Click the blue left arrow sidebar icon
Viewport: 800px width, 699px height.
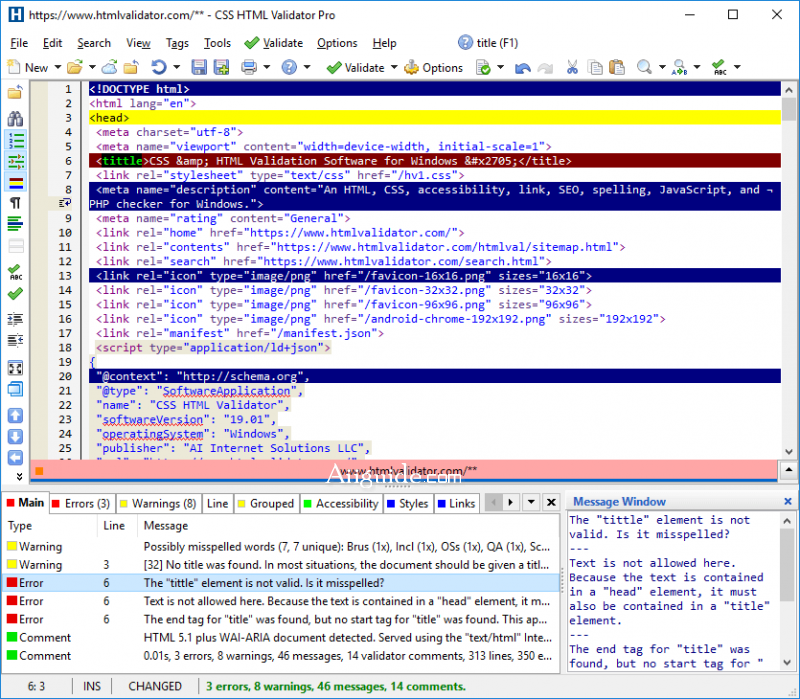[x=15, y=458]
